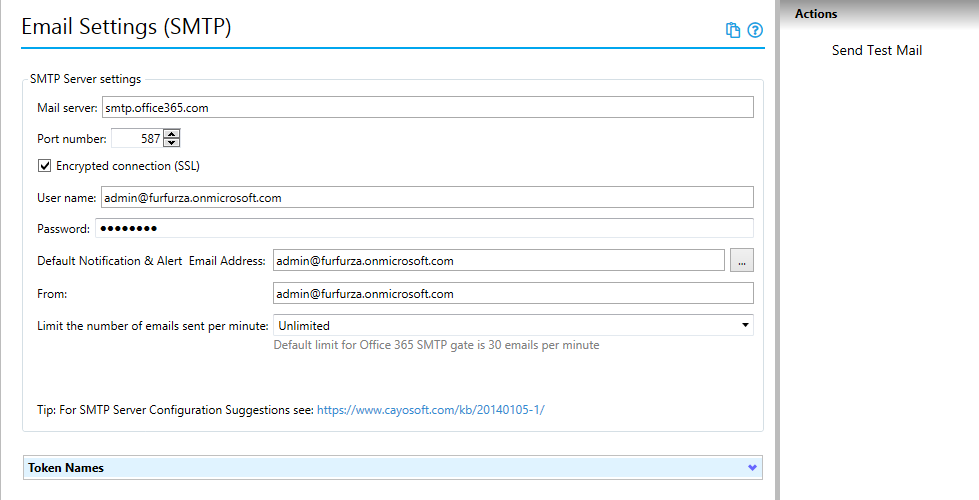Viewport: 979px width, 500px height.
Task: Increase port number with up spinner arrow
Action: (x=172, y=134)
